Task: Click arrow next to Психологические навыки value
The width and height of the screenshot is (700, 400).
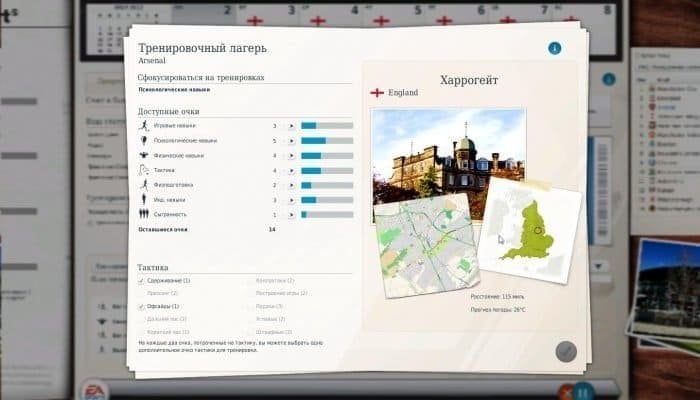Action: (x=291, y=141)
